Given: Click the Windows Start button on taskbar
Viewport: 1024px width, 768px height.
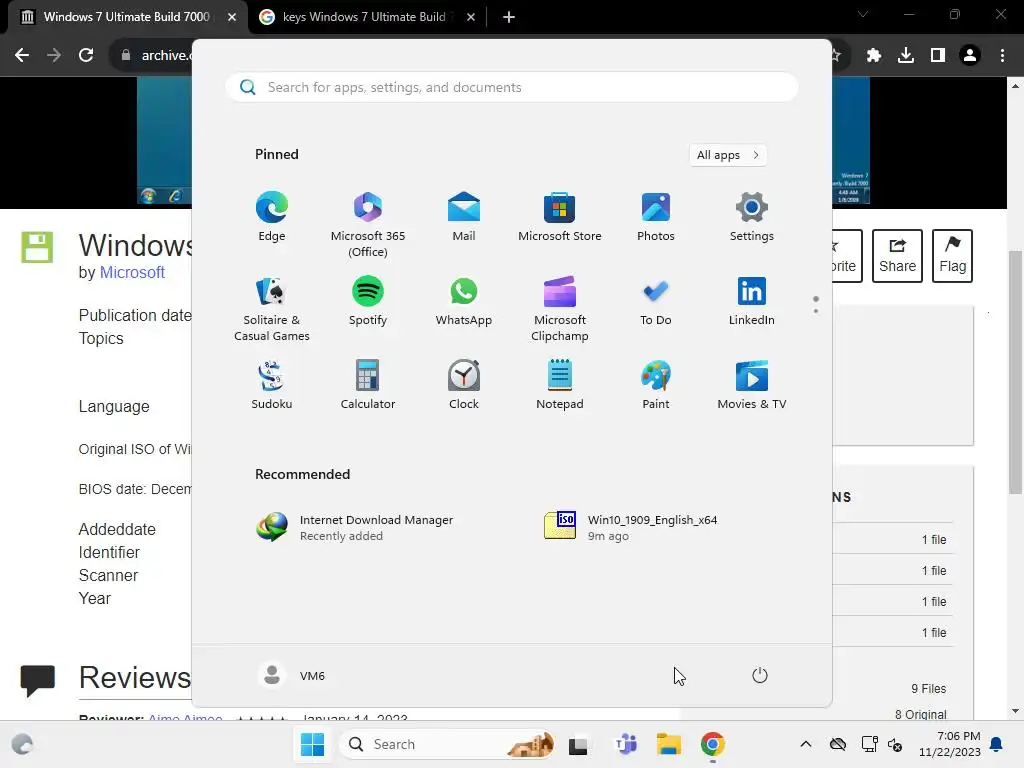Looking at the screenshot, I should (x=312, y=744).
